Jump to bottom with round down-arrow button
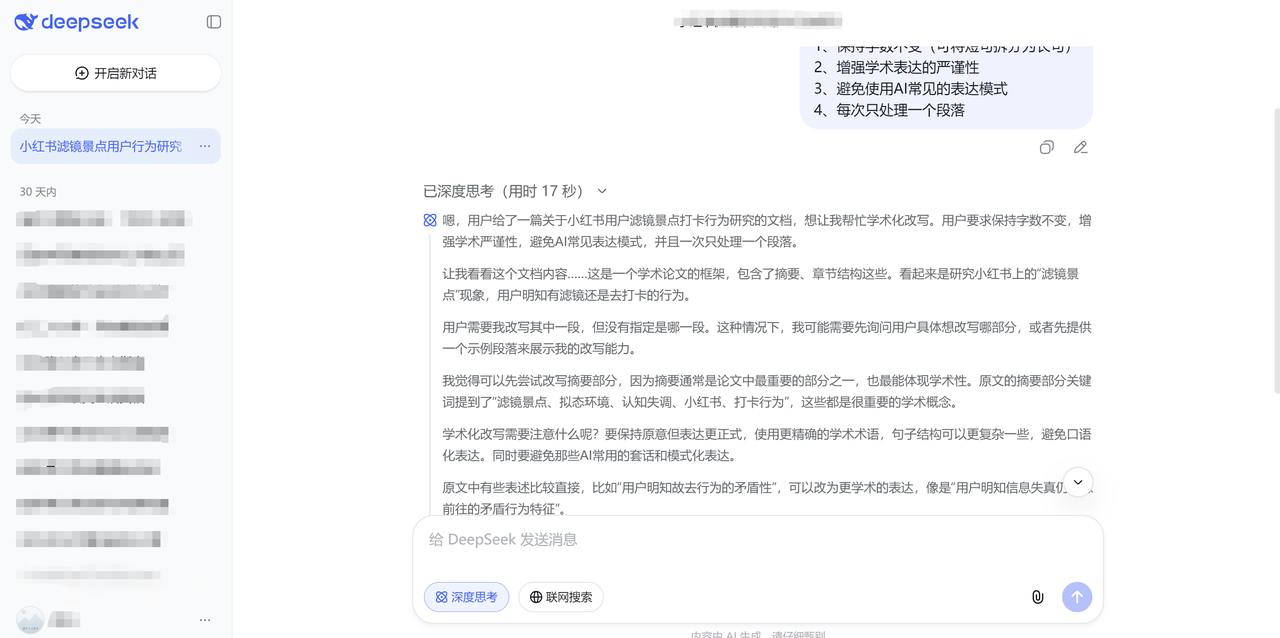1280x638 pixels. tap(1078, 482)
